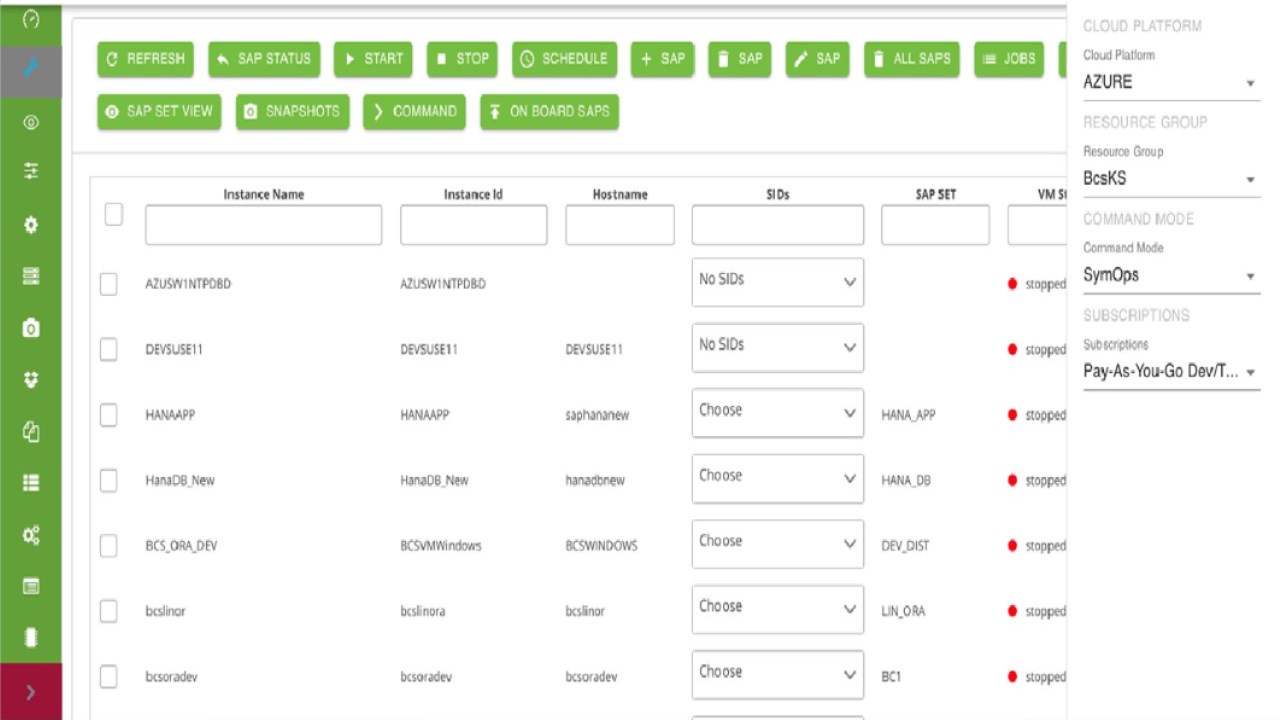
Task: Expand the sidebar with the red arrow
Action: coord(30,691)
